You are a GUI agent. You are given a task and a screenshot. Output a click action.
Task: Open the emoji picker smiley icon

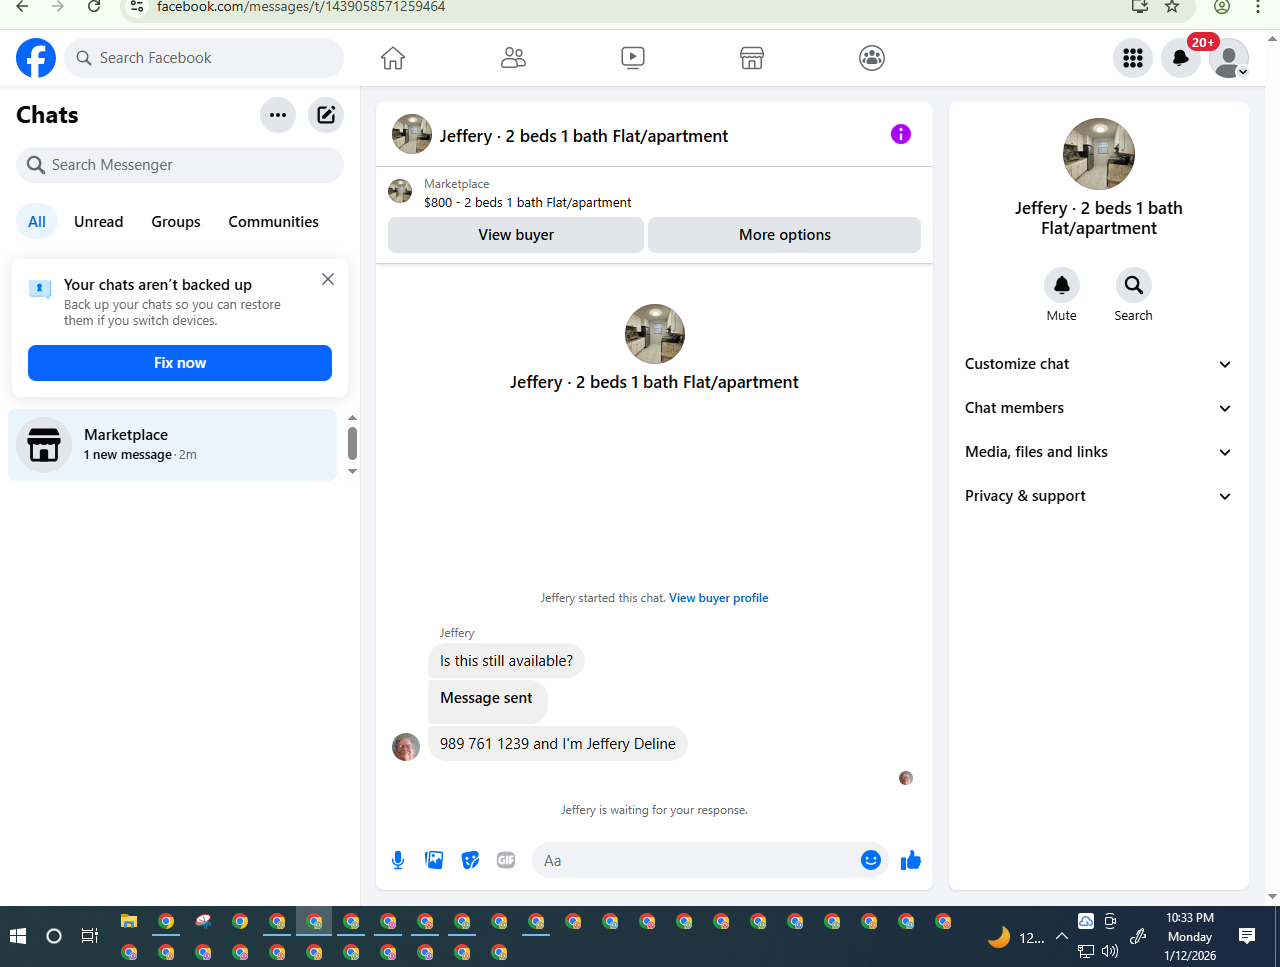(871, 860)
